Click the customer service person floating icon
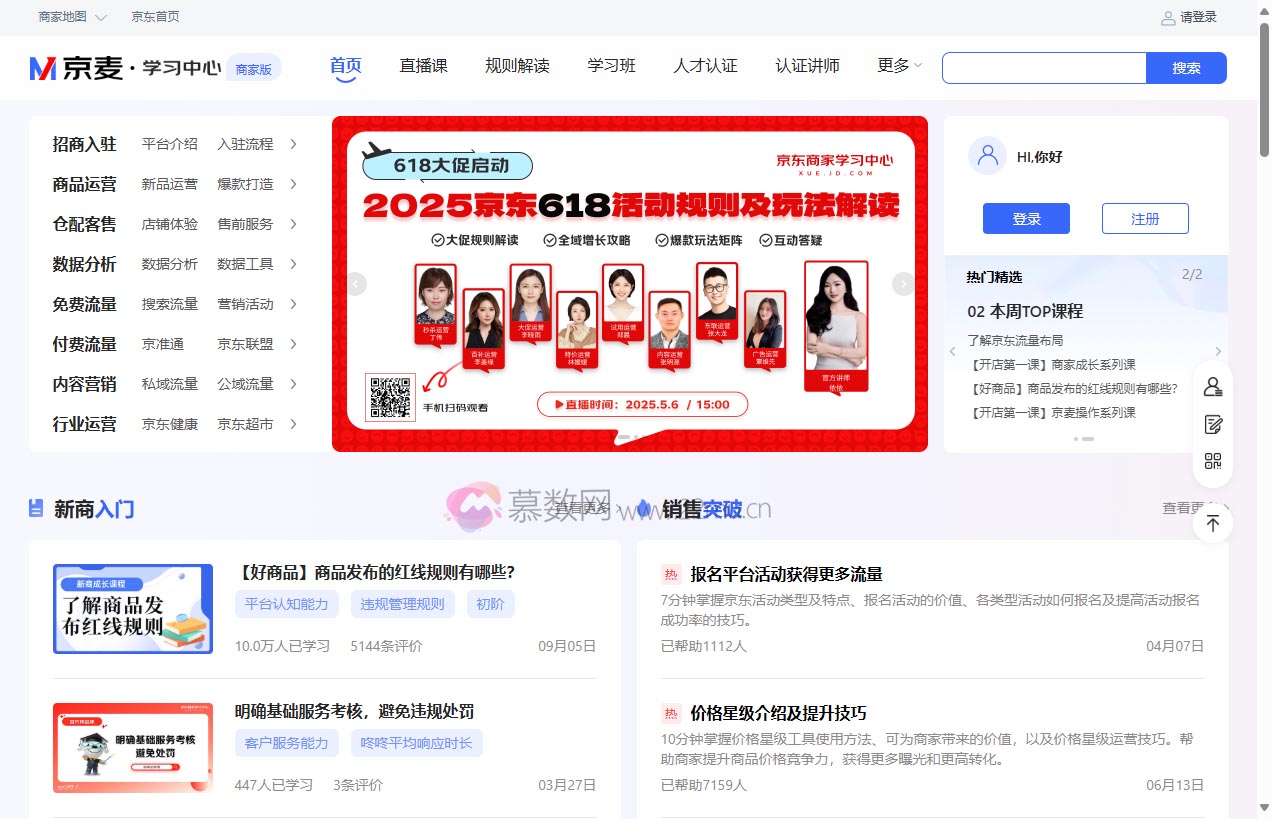Viewport: 1272px width, 819px height. (1213, 386)
